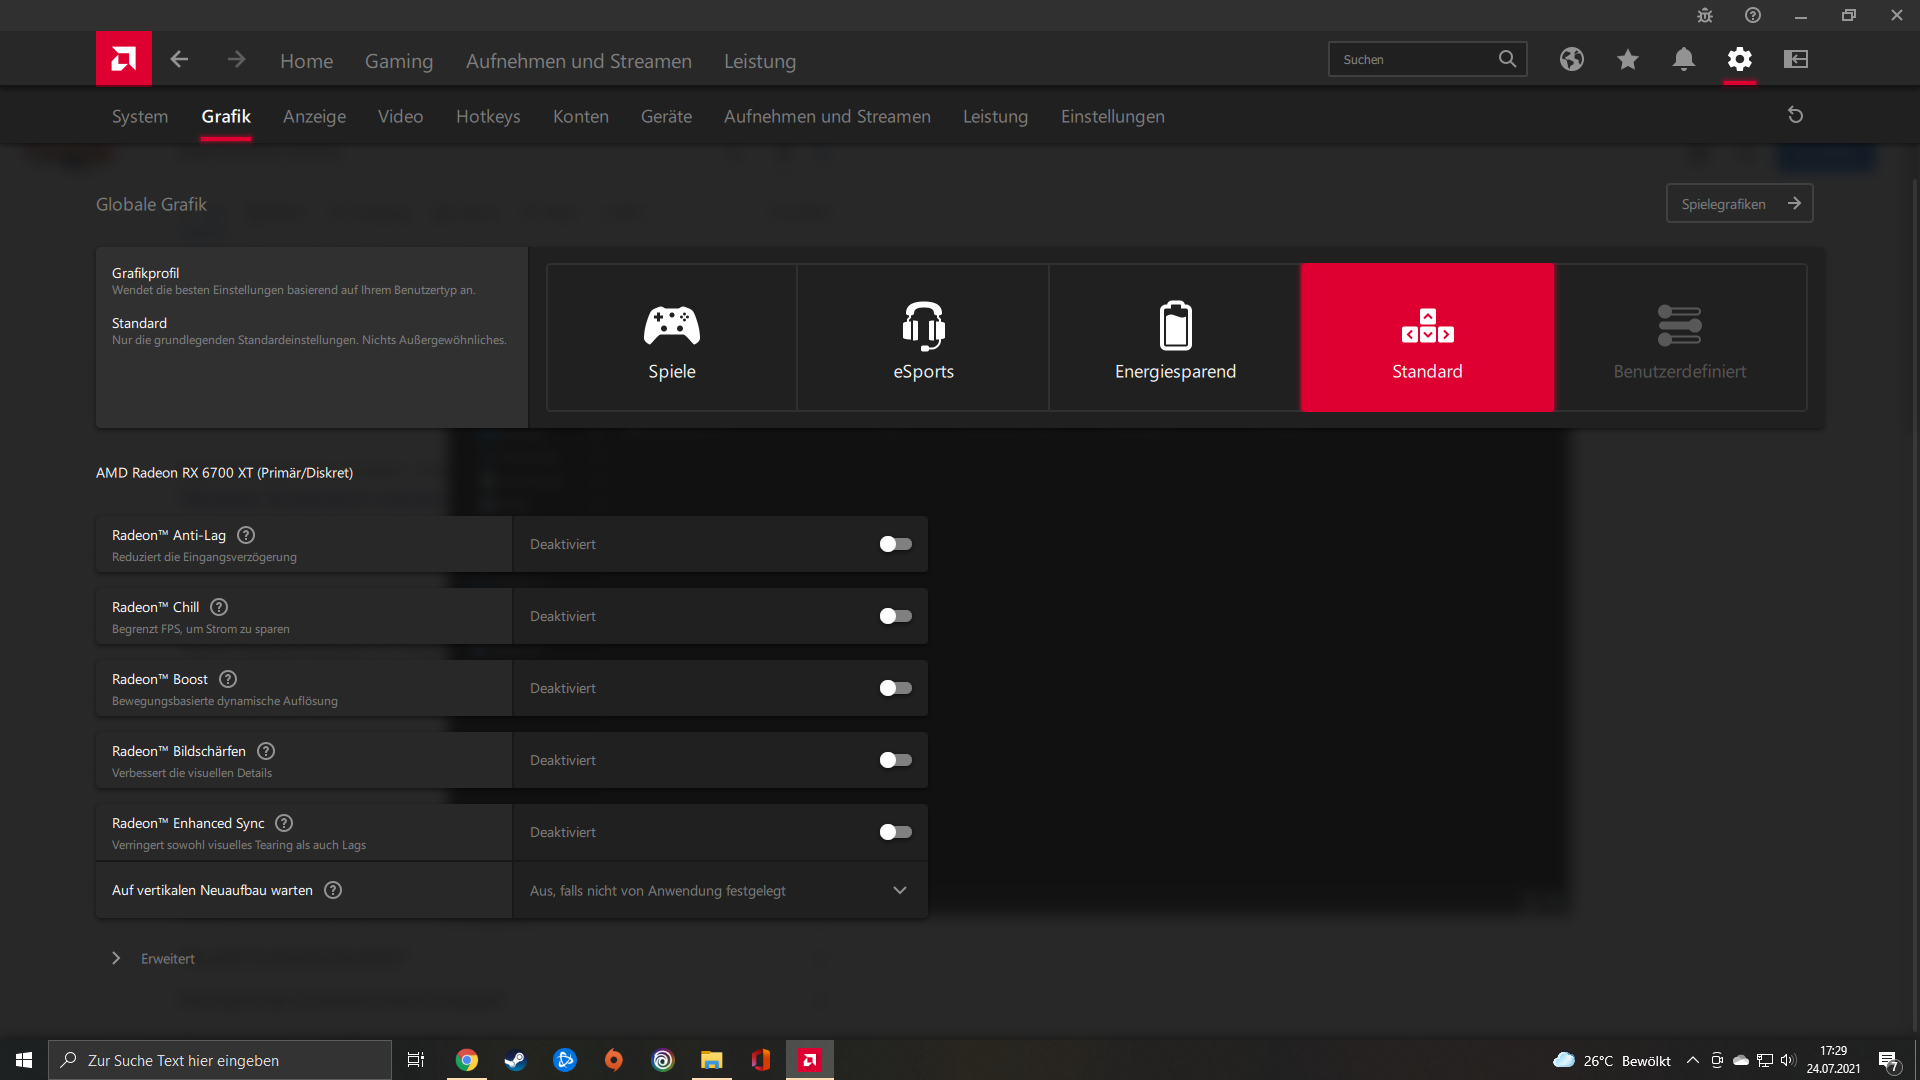Open vertical refresh wait dropdown

(x=720, y=890)
